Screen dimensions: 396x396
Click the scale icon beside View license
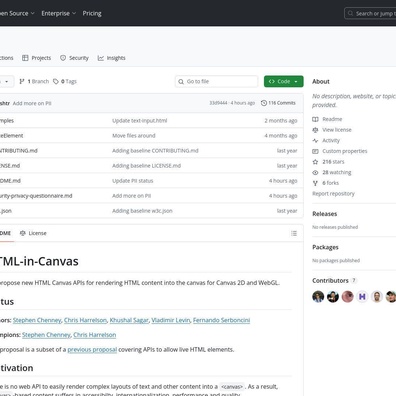pos(315,130)
